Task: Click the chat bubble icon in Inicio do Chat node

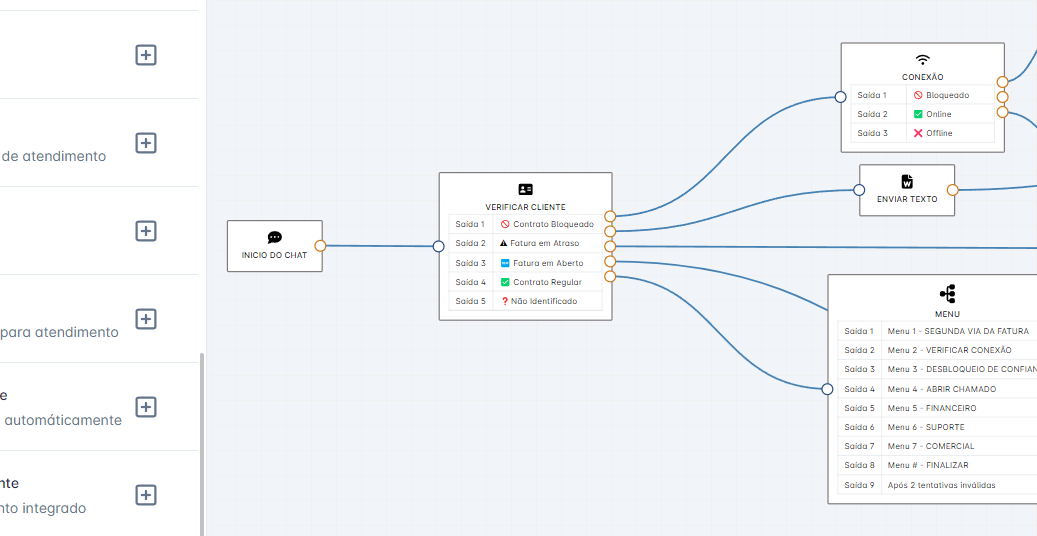Action: point(275,238)
